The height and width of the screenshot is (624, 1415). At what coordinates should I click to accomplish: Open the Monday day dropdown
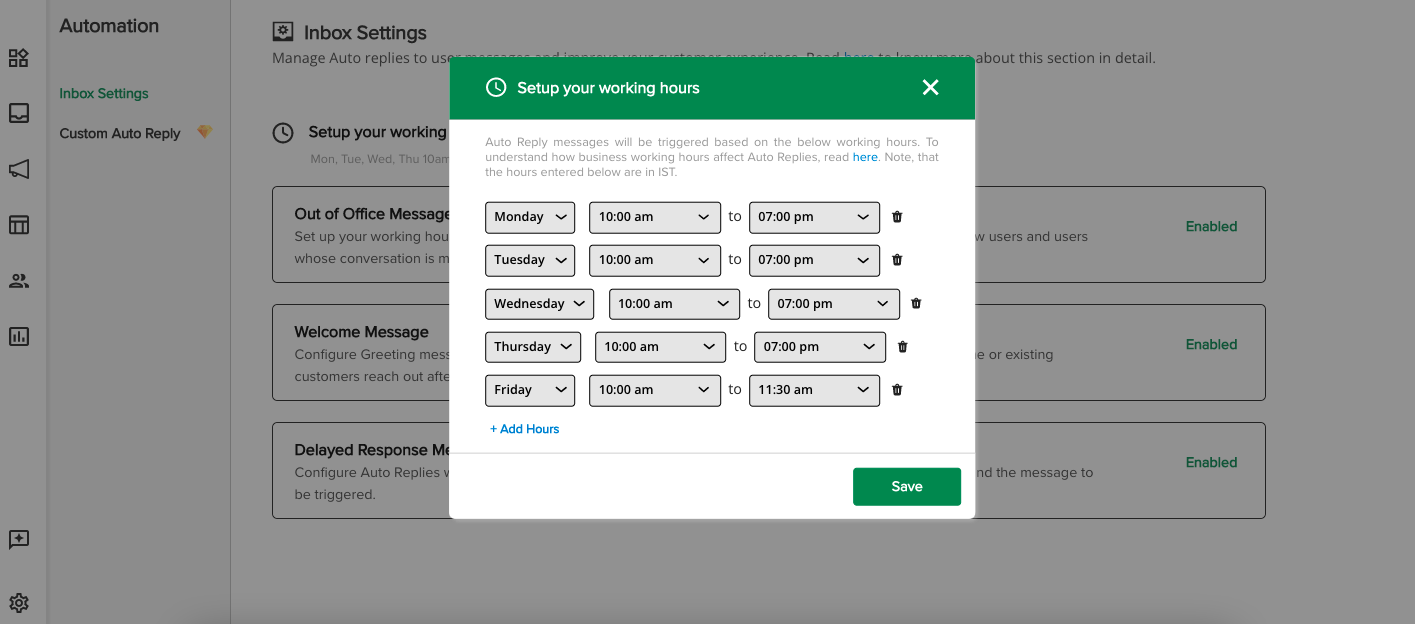tap(530, 217)
